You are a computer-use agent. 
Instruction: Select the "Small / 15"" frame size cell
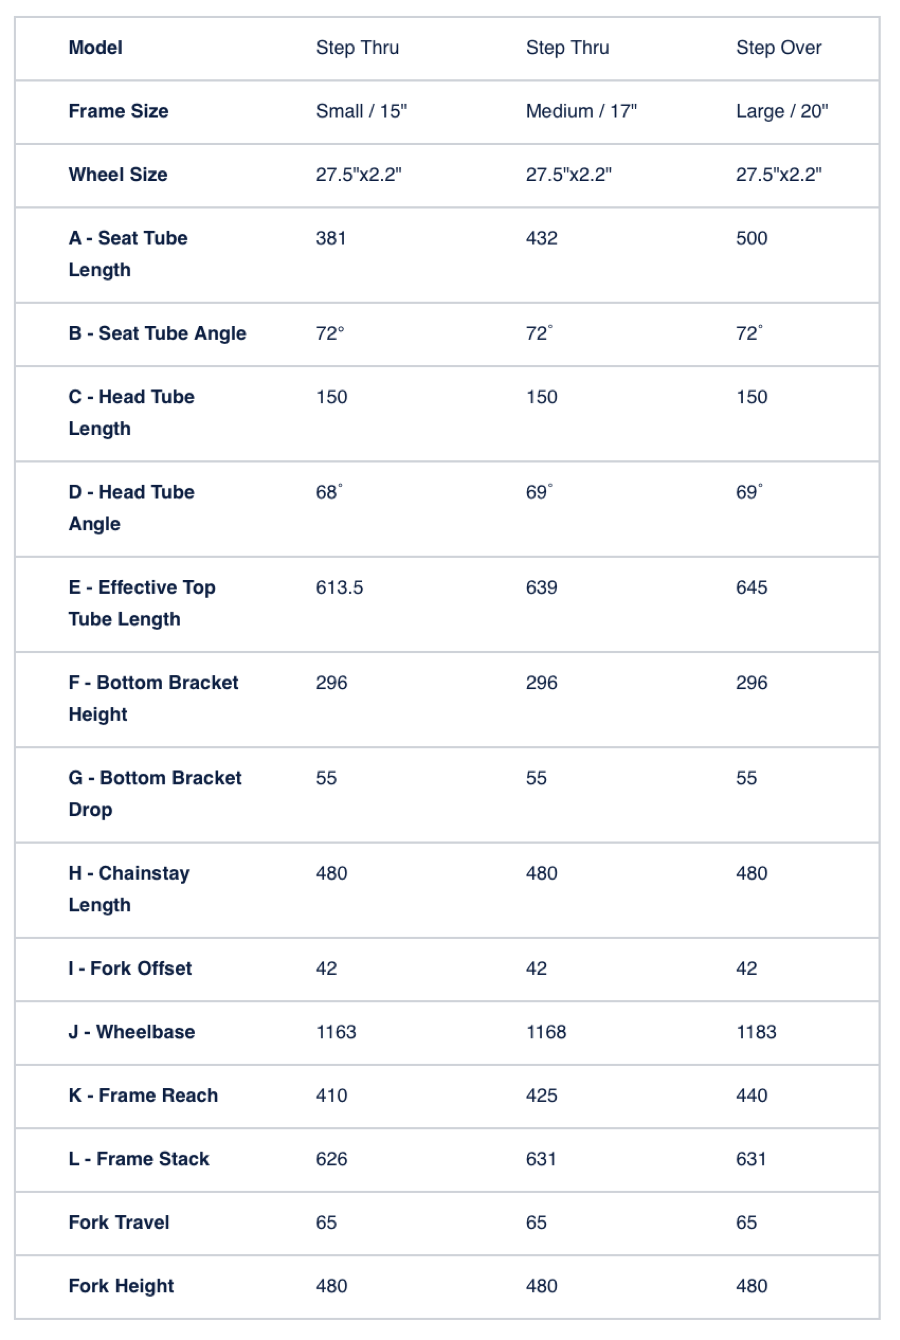pyautogui.click(x=361, y=111)
